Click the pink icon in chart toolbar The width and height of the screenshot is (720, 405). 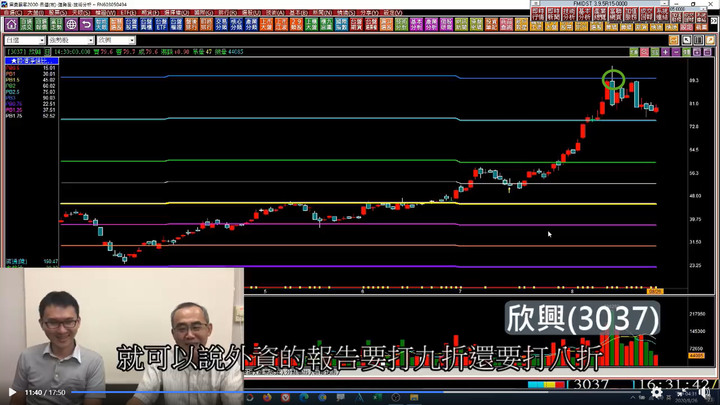644,52
